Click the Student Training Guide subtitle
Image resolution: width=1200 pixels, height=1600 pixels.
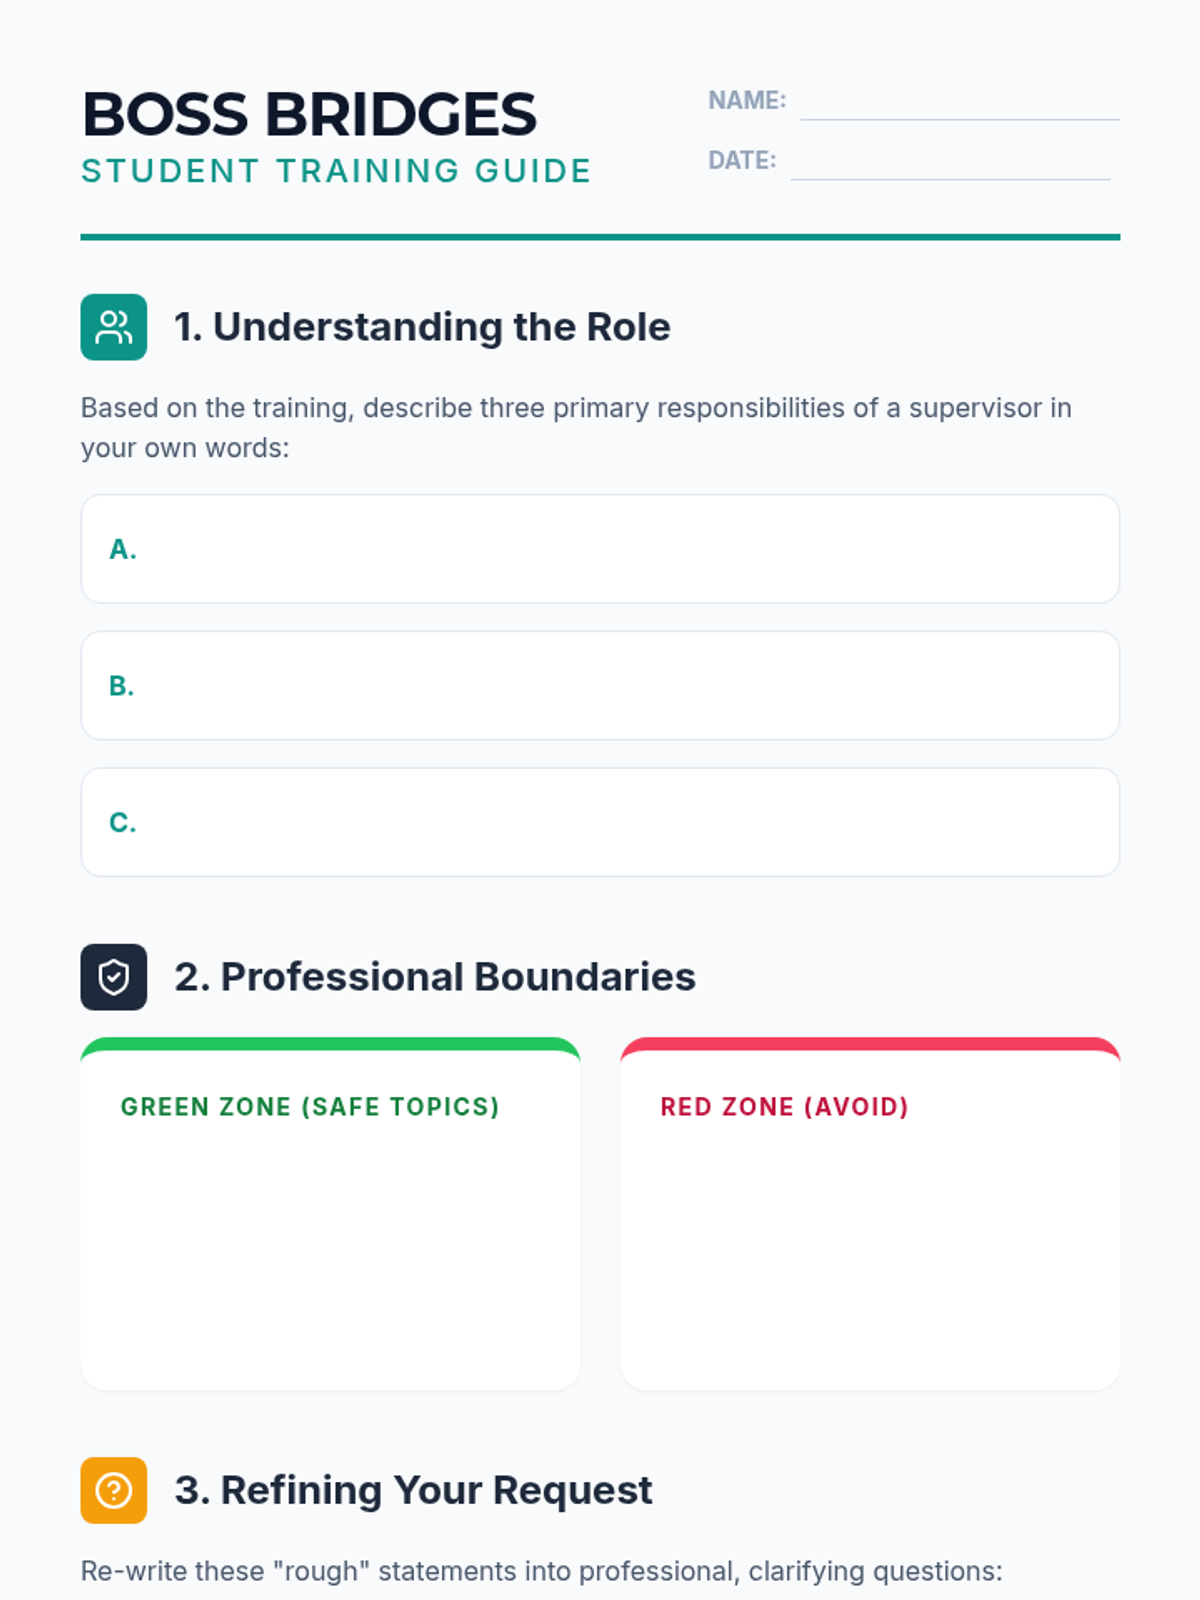336,171
